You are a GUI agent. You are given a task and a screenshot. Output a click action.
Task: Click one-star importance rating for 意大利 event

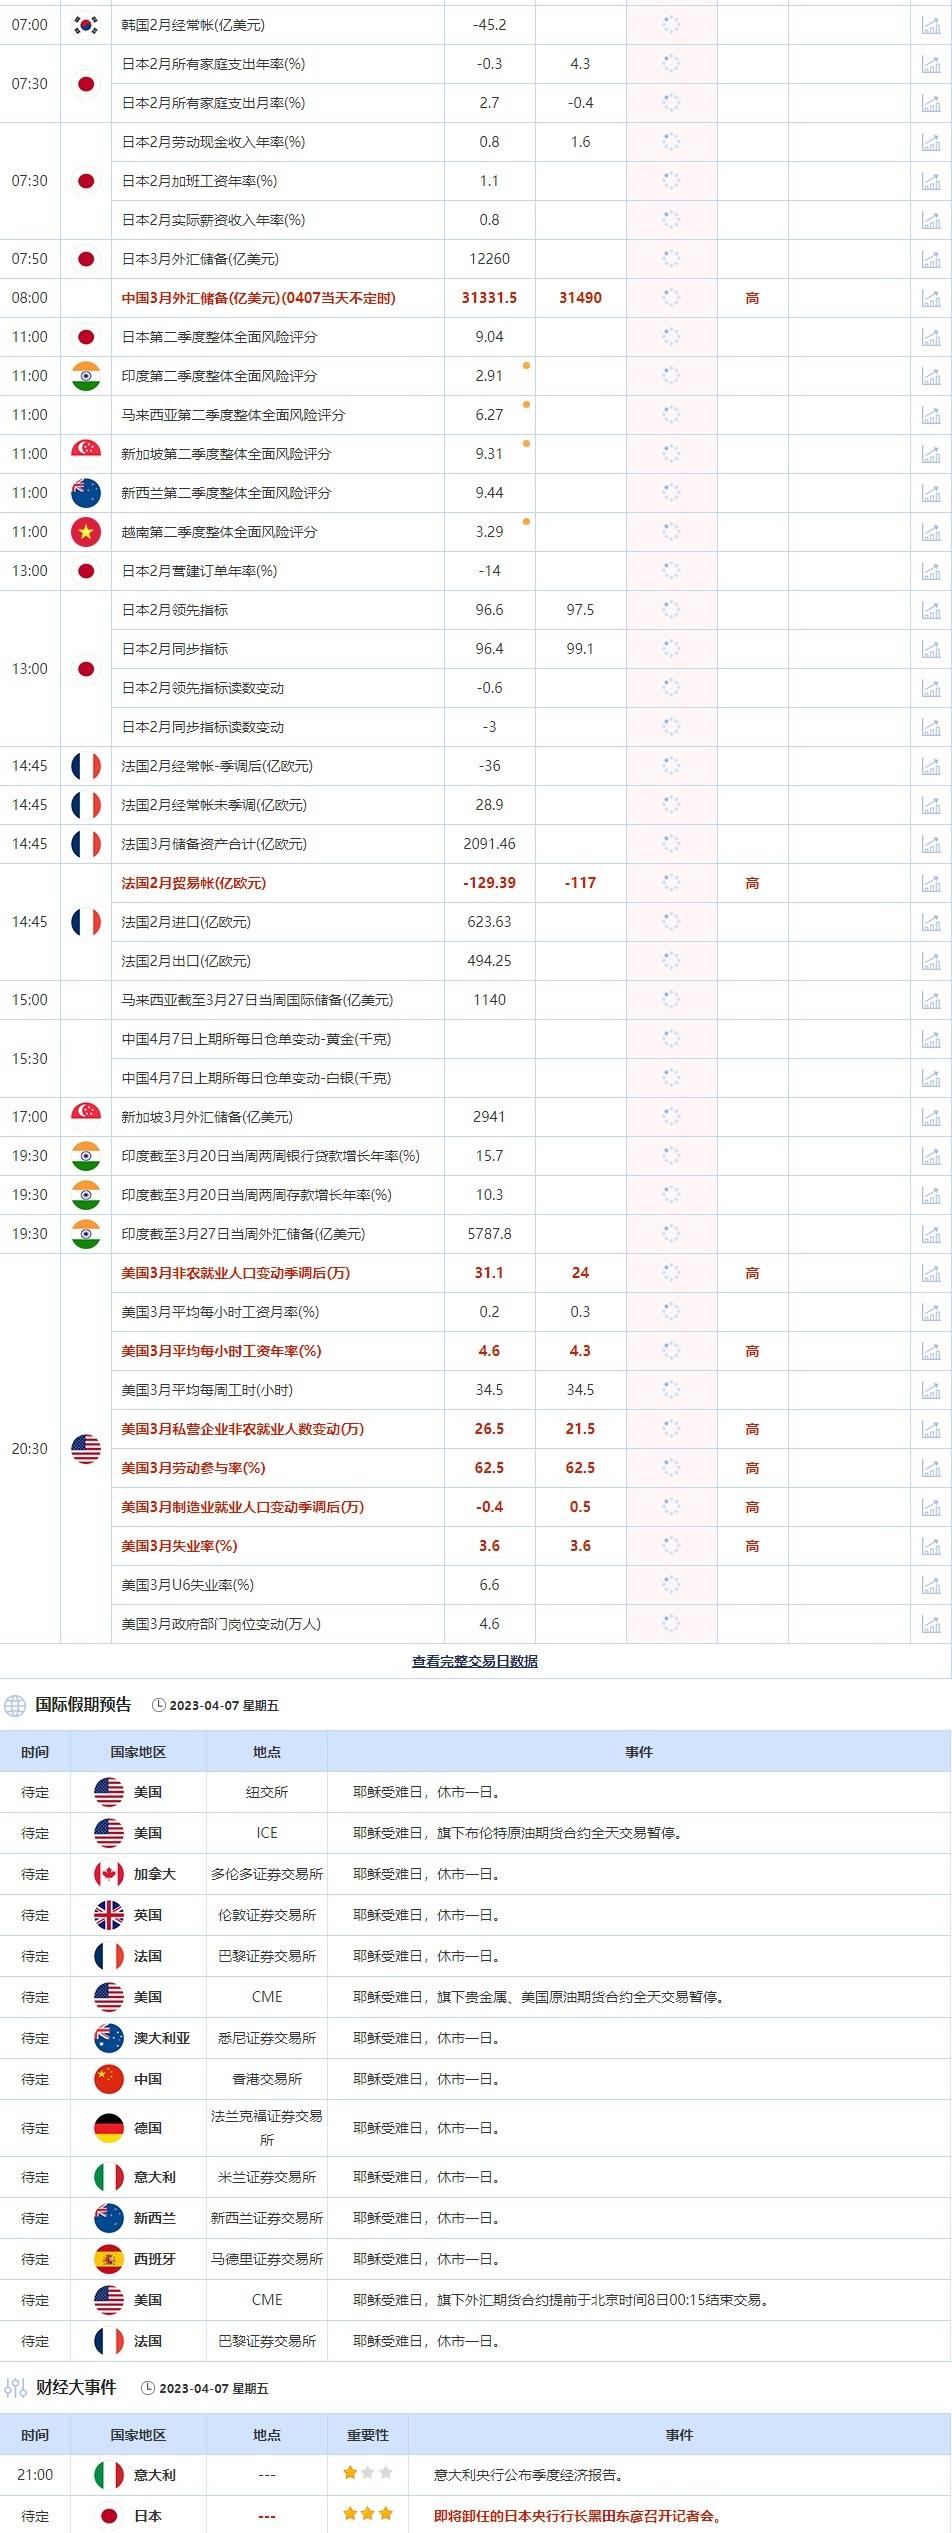click(368, 2472)
